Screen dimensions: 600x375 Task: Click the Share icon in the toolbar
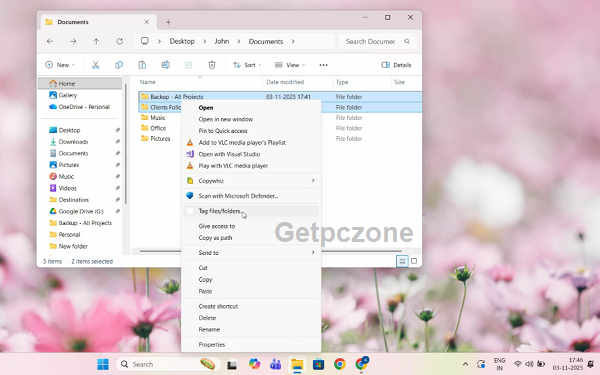[189, 65]
